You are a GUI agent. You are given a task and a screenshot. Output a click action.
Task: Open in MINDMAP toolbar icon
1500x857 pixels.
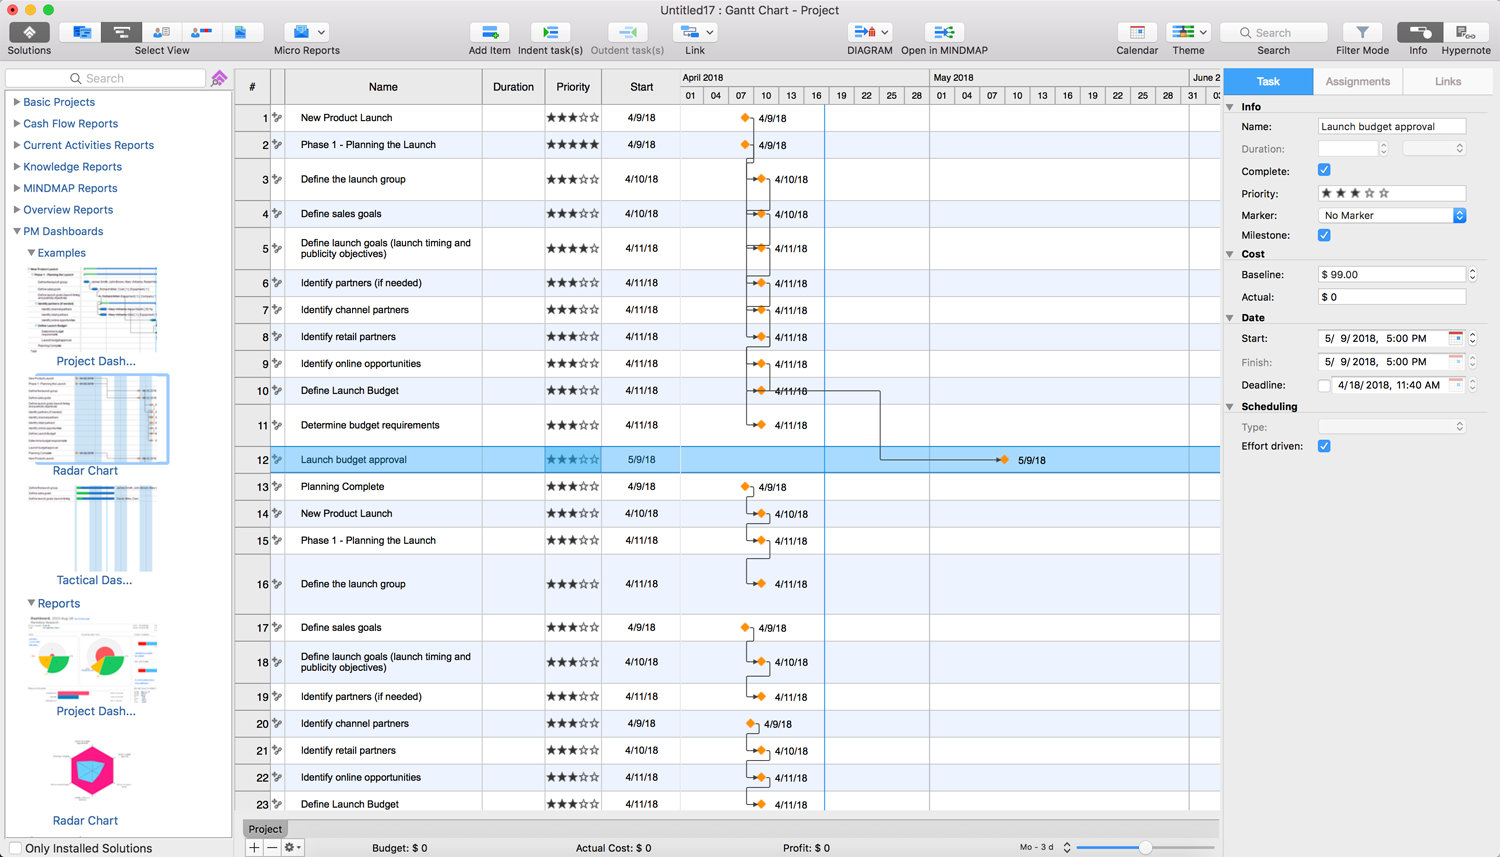pyautogui.click(x=943, y=33)
